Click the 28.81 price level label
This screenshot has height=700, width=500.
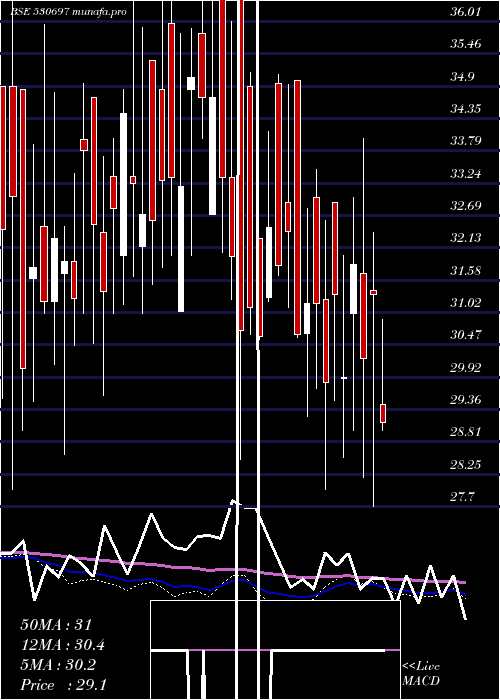[466, 432]
